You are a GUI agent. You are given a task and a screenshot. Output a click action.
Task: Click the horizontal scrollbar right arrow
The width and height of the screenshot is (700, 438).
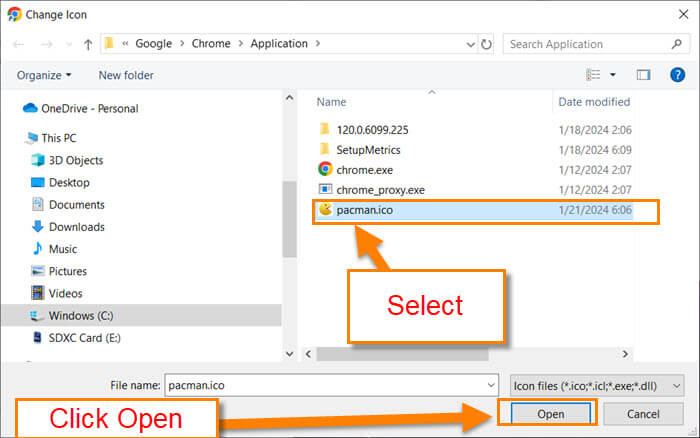(x=625, y=354)
